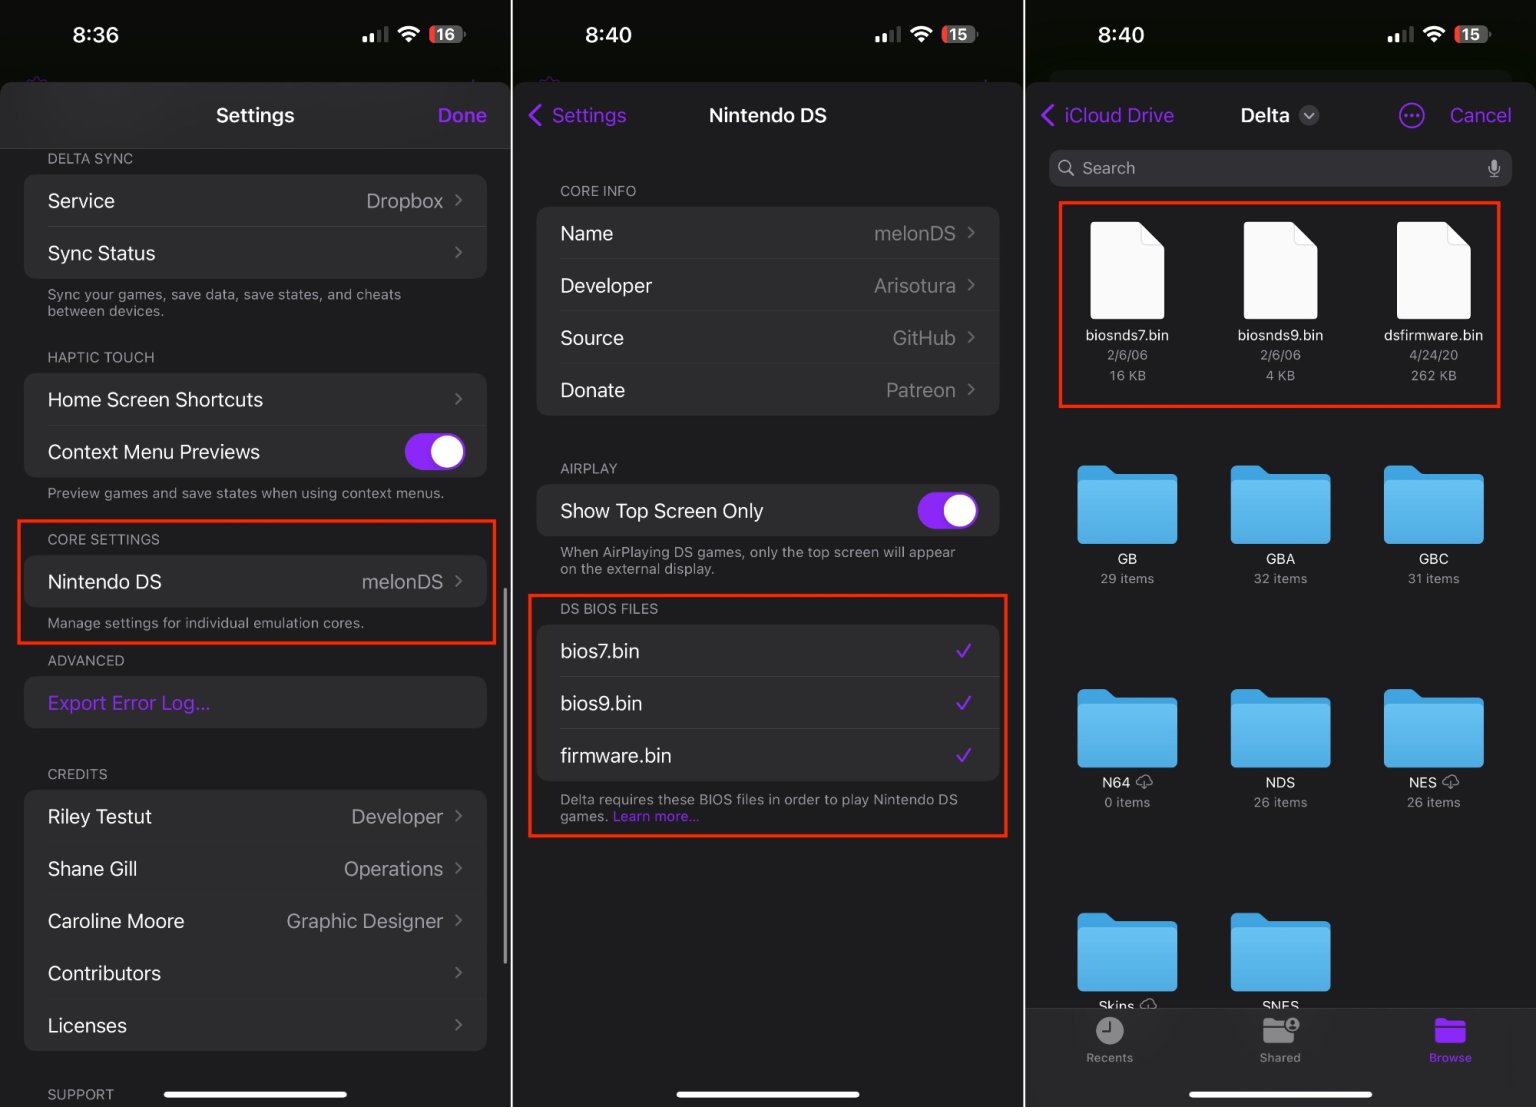
Task: Select the Browse icon in Files
Action: (x=1450, y=1035)
